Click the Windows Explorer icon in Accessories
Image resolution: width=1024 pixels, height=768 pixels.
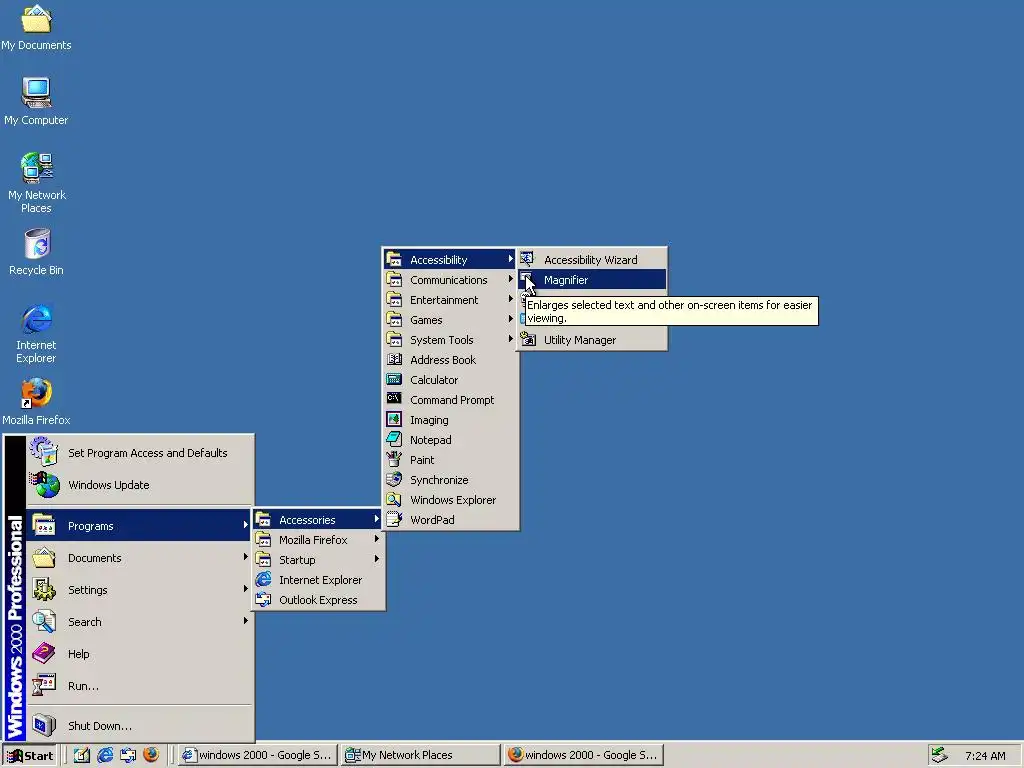[394, 500]
